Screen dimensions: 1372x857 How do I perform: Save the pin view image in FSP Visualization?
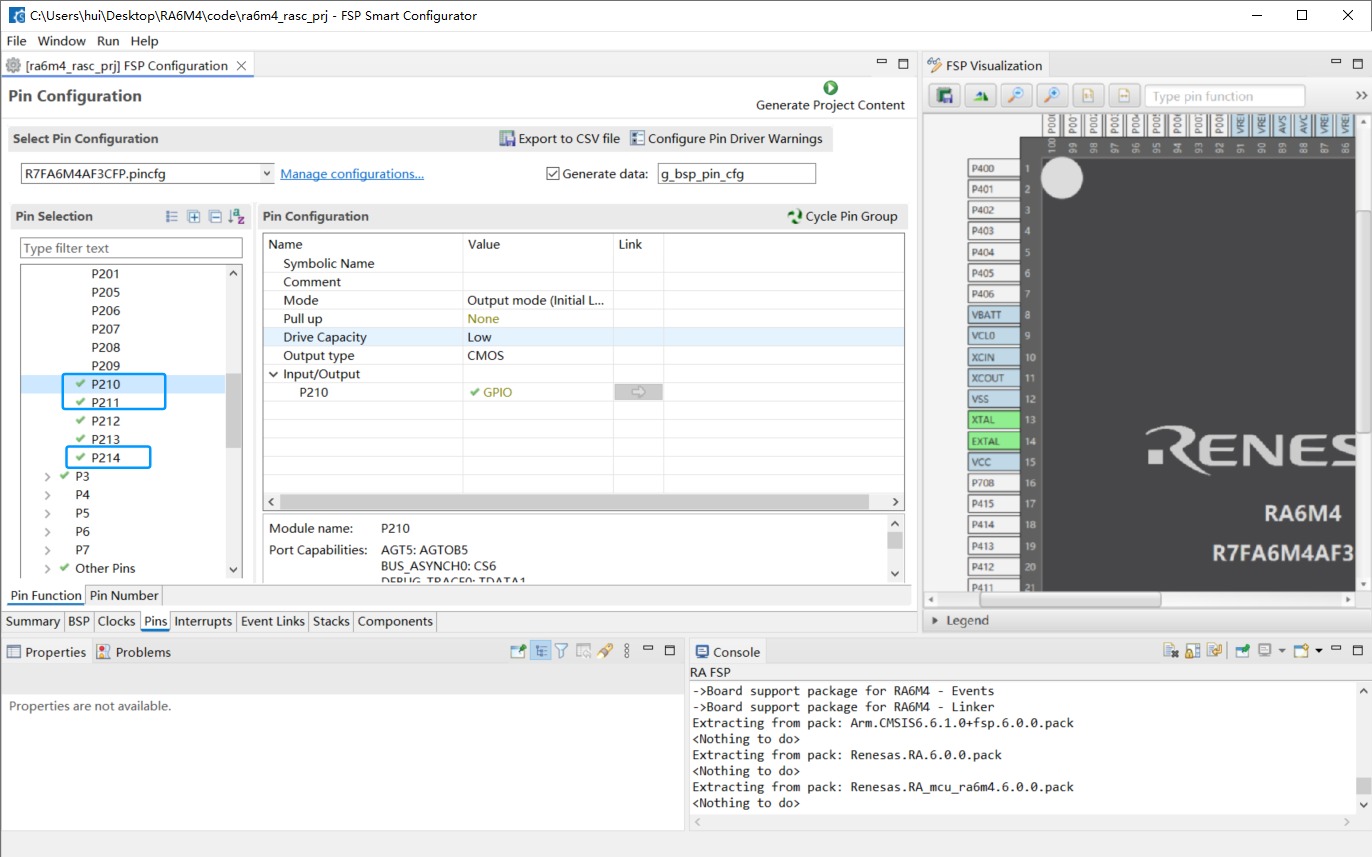pos(944,96)
